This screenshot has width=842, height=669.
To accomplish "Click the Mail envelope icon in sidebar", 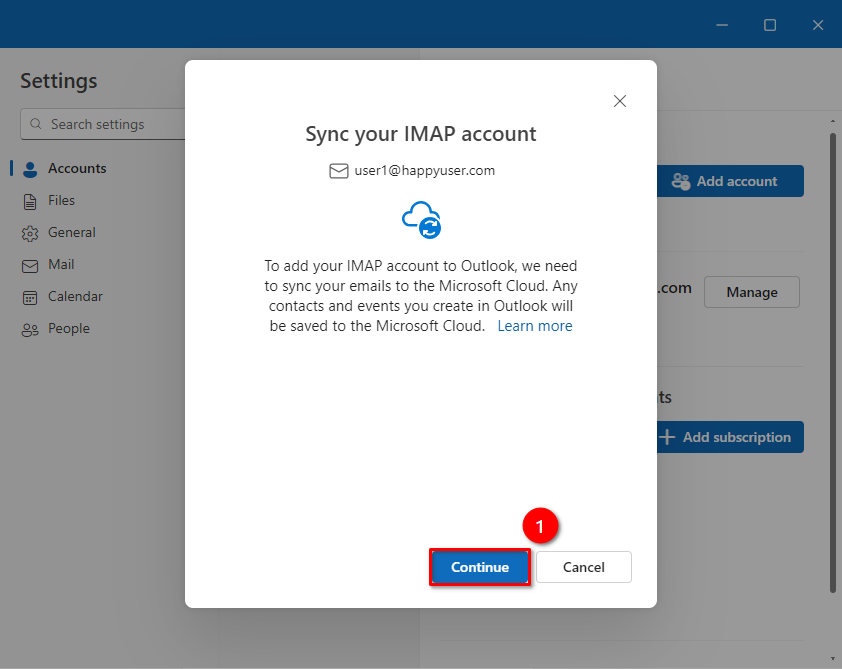I will point(30,266).
